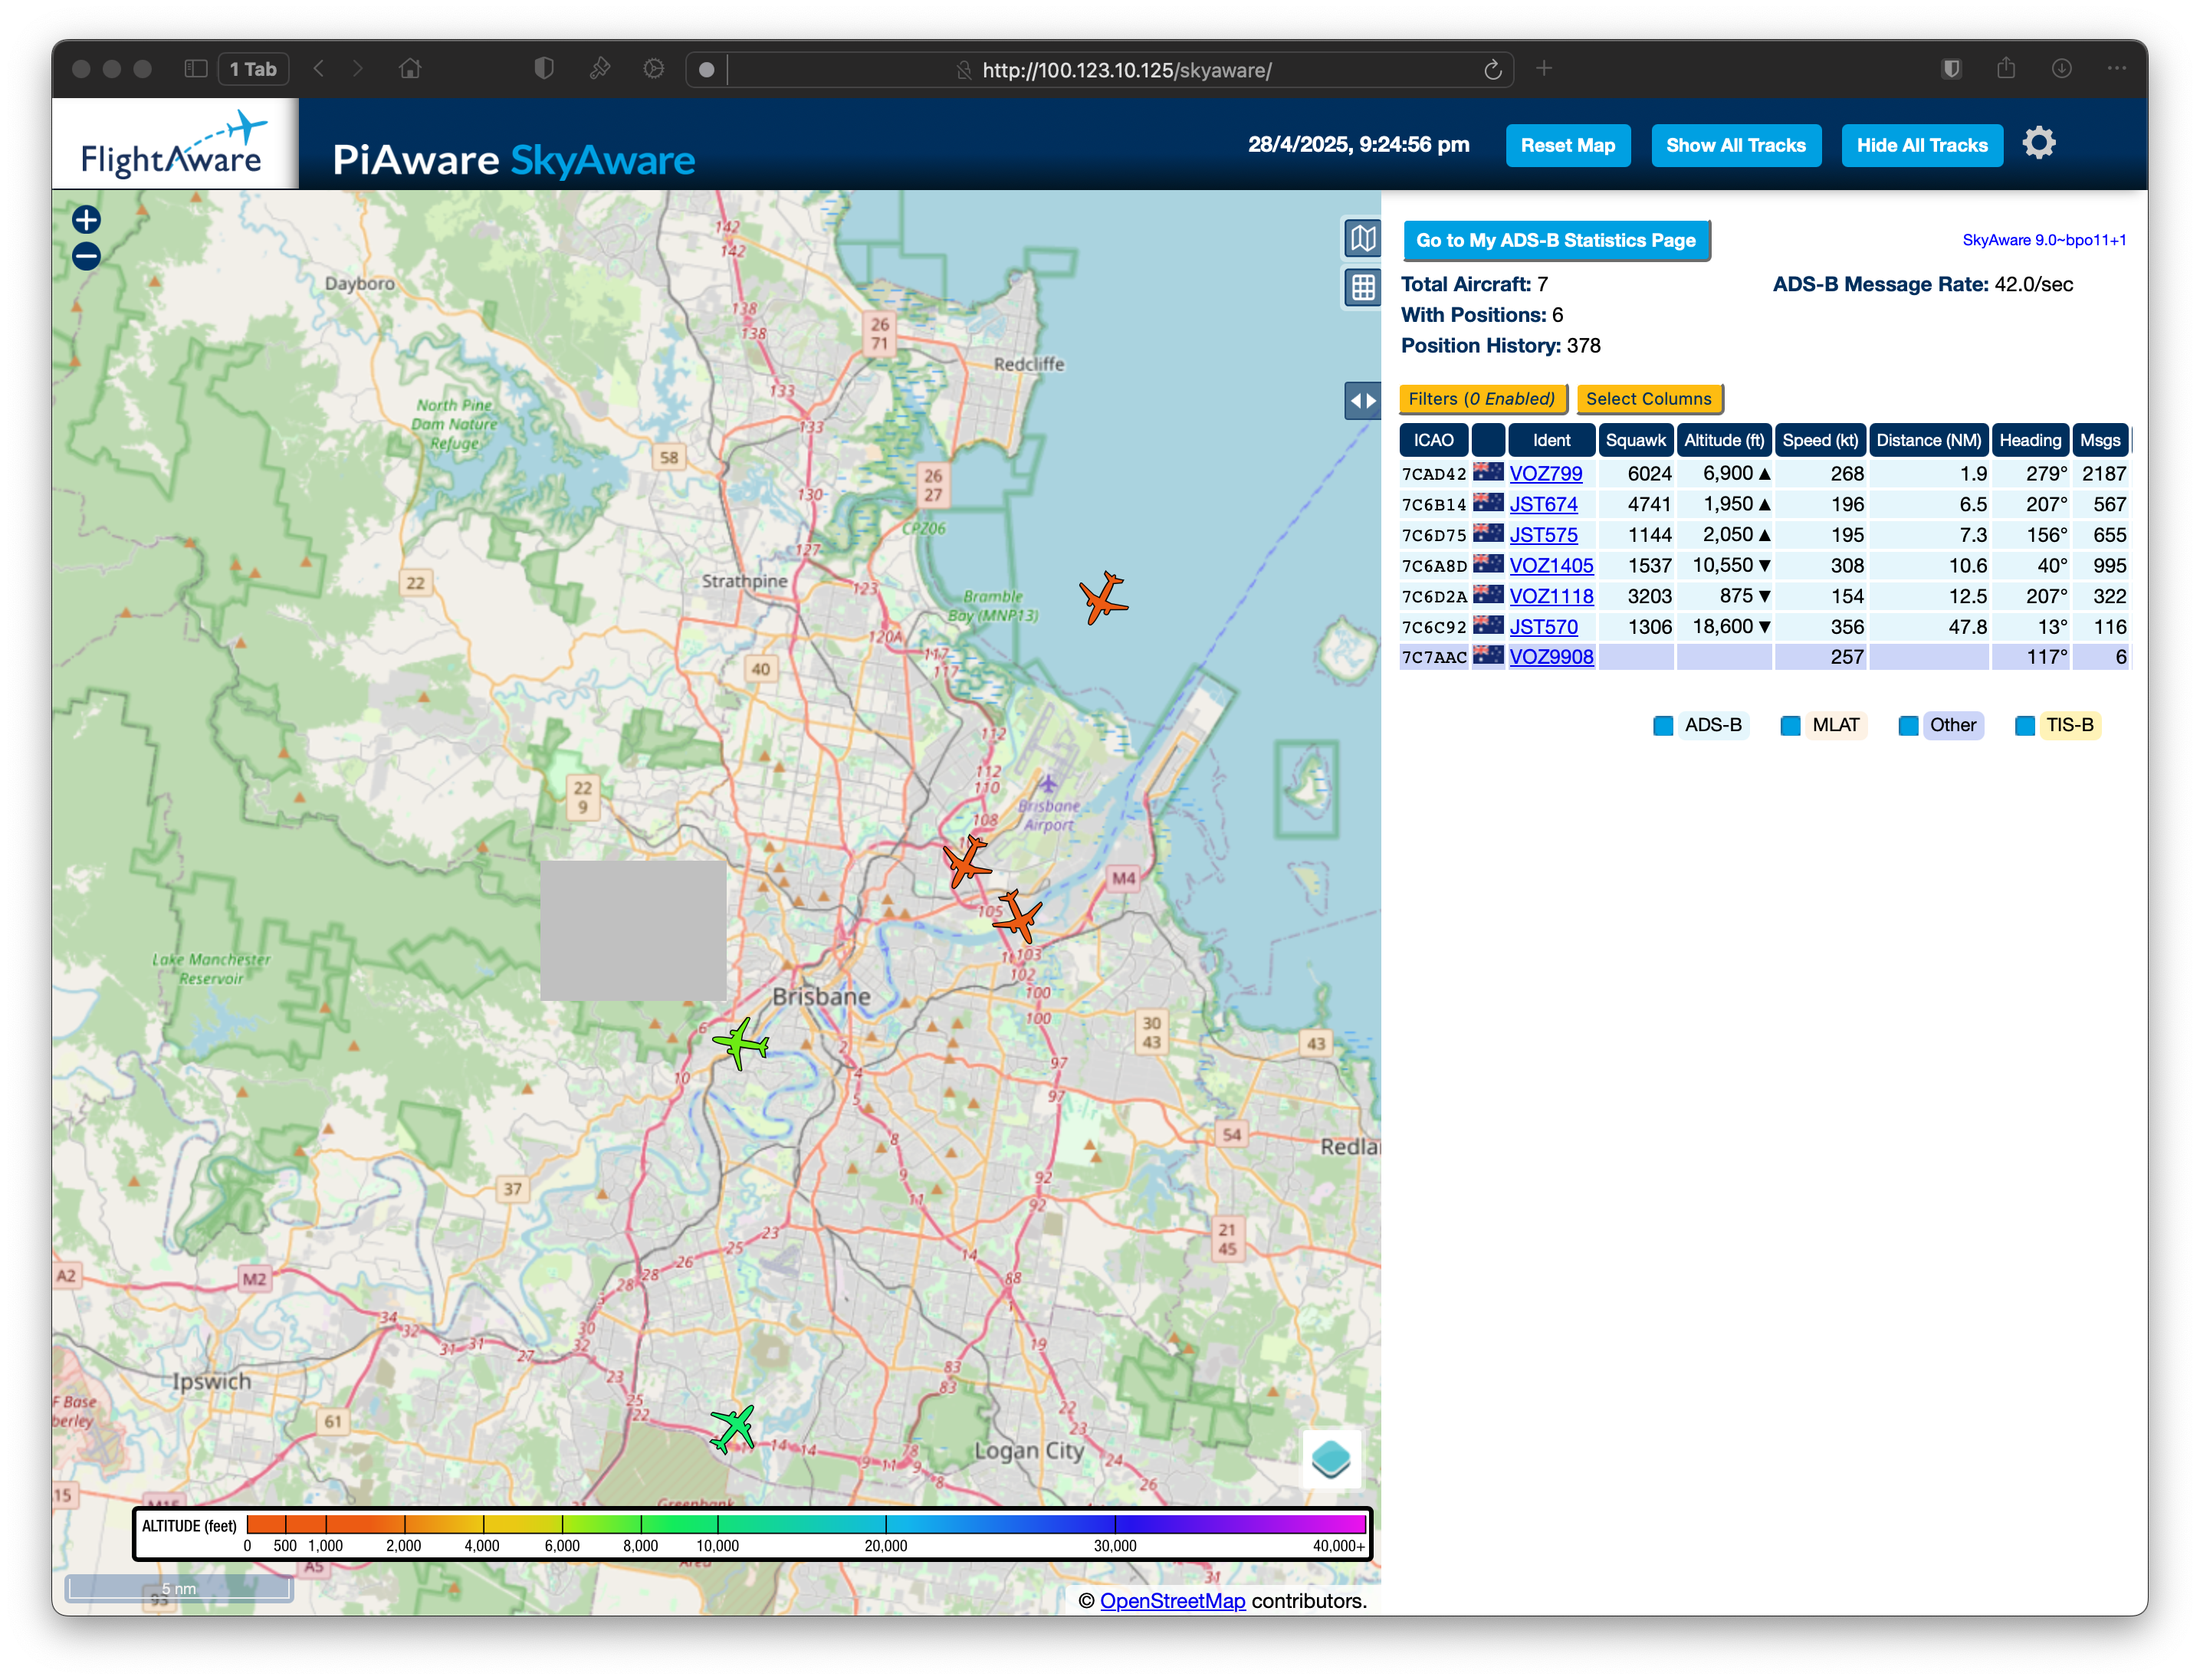
Task: Go back in browser history
Action: coord(319,68)
